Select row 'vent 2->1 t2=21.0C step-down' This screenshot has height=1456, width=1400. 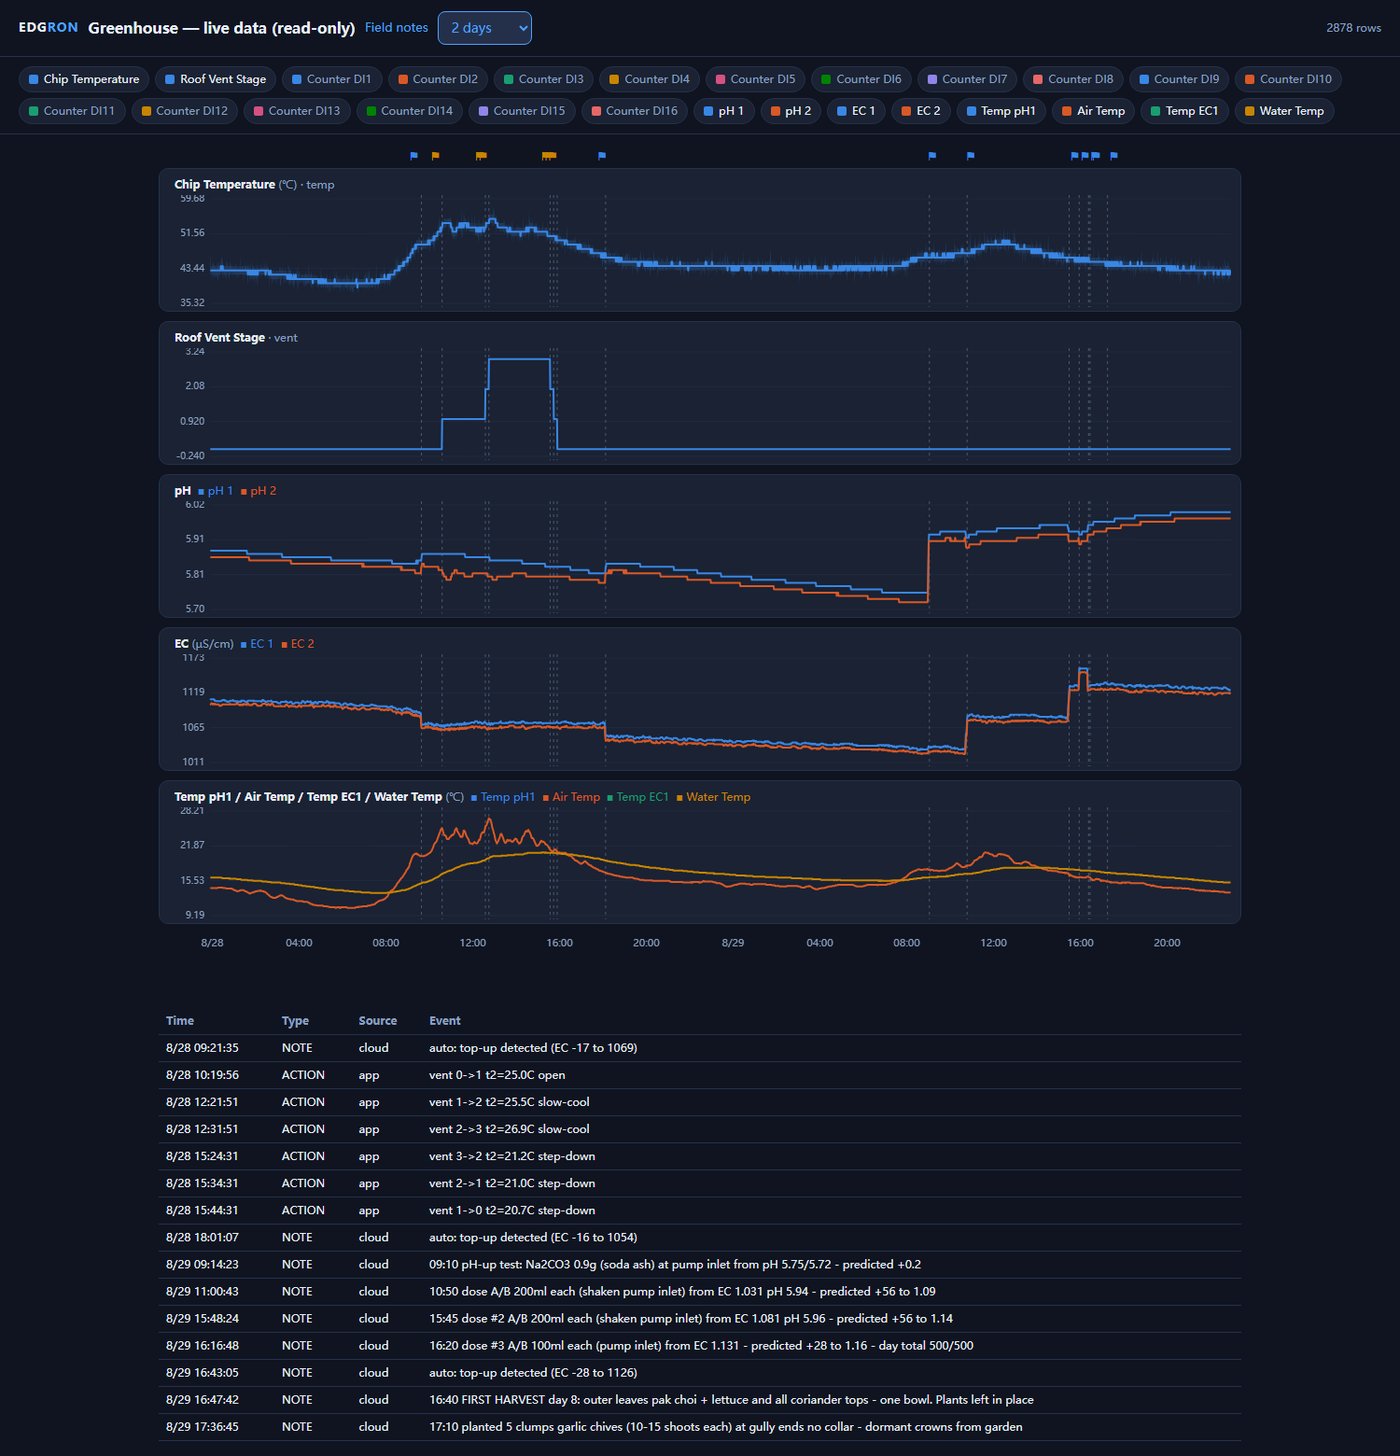click(x=700, y=1183)
